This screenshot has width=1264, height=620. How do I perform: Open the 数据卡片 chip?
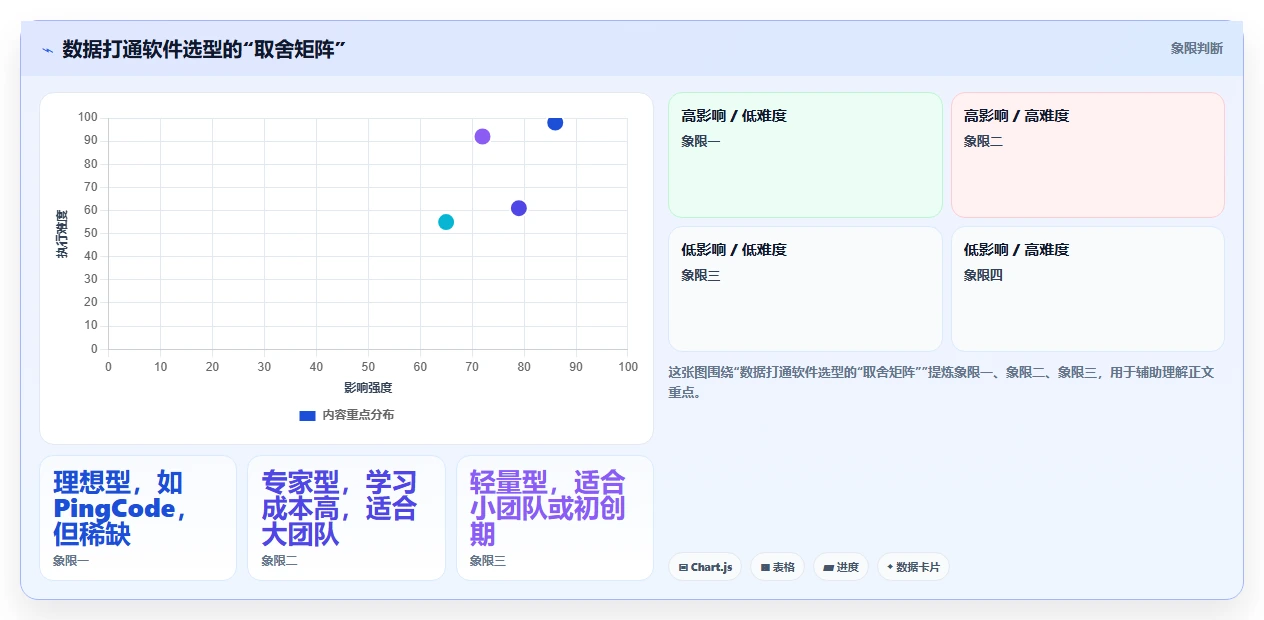[x=913, y=567]
